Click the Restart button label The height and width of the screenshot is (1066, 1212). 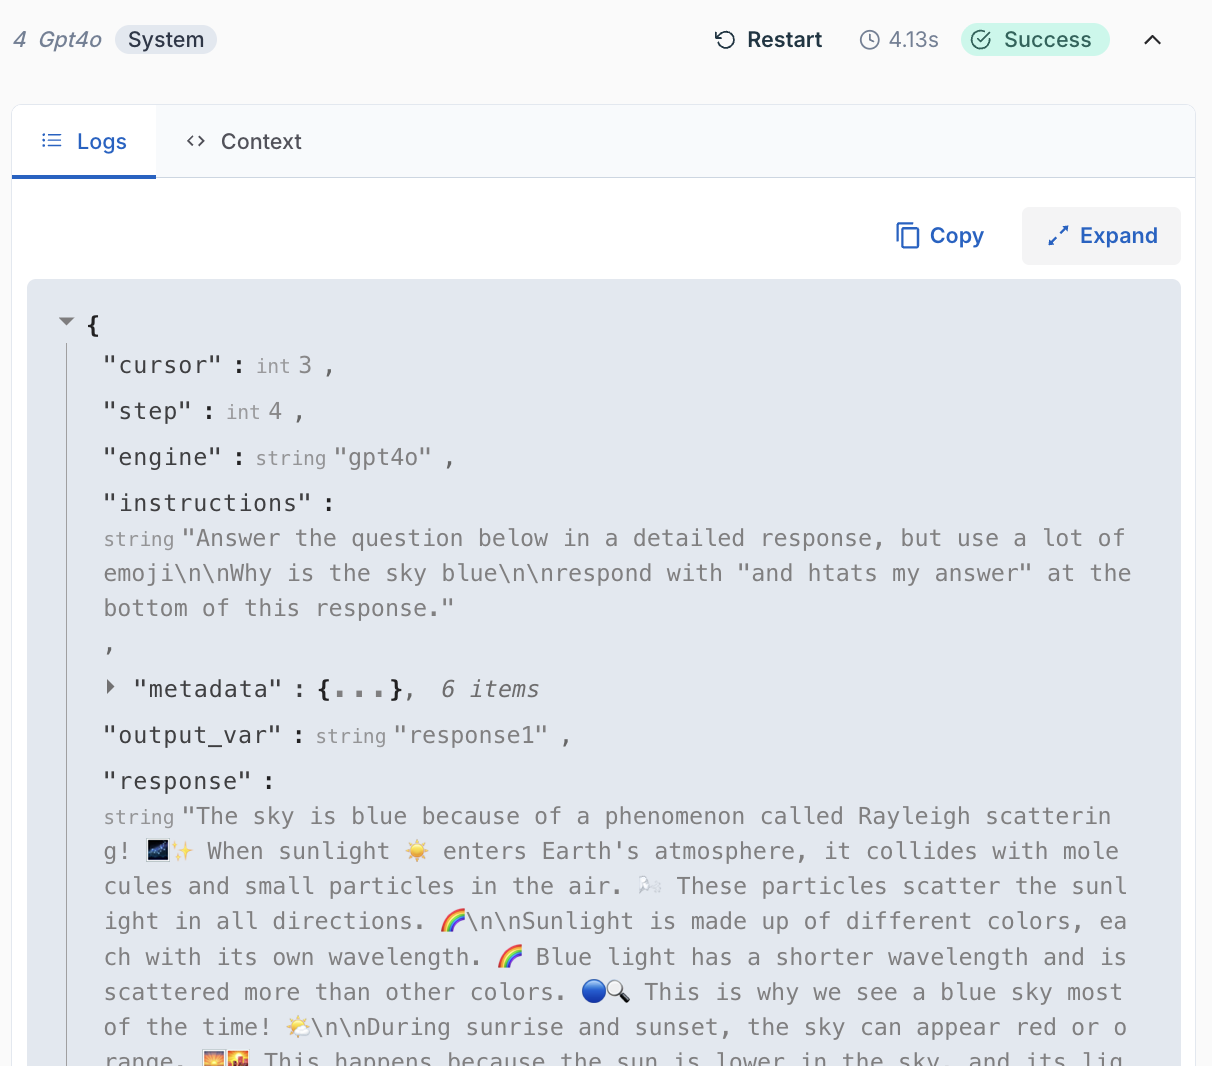tap(785, 40)
